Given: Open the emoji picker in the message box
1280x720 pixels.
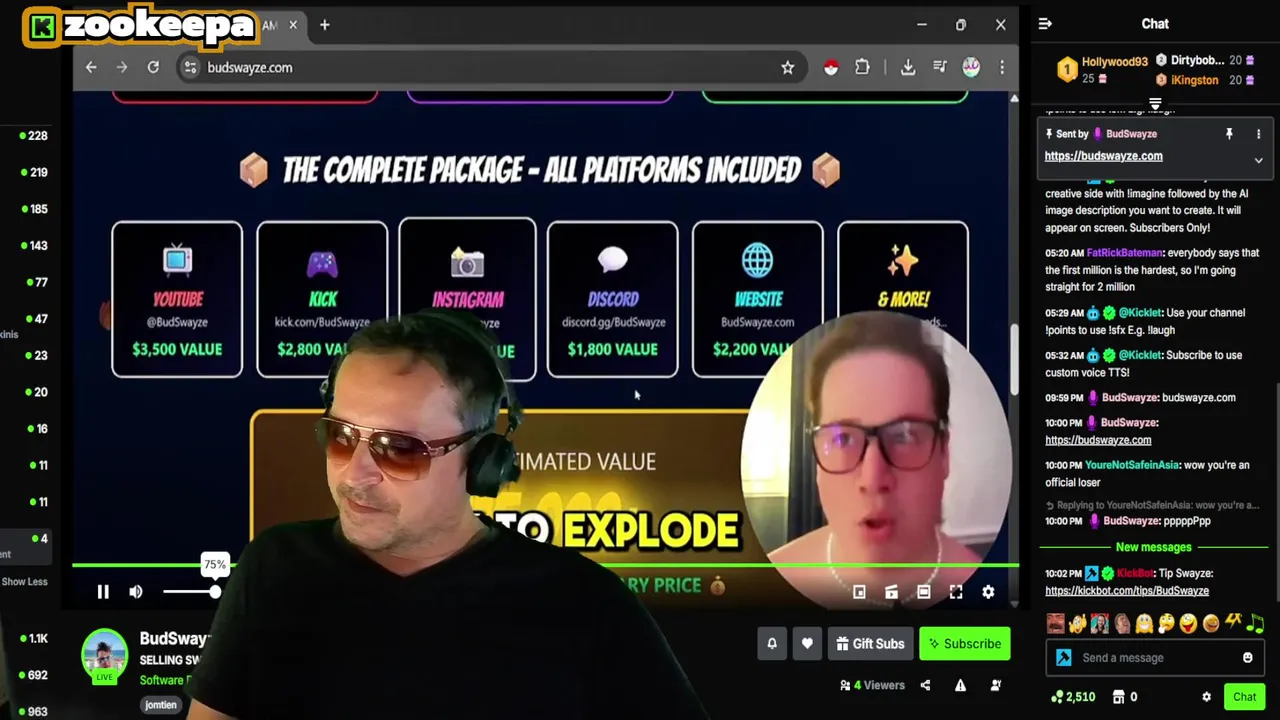Looking at the screenshot, I should [1248, 657].
